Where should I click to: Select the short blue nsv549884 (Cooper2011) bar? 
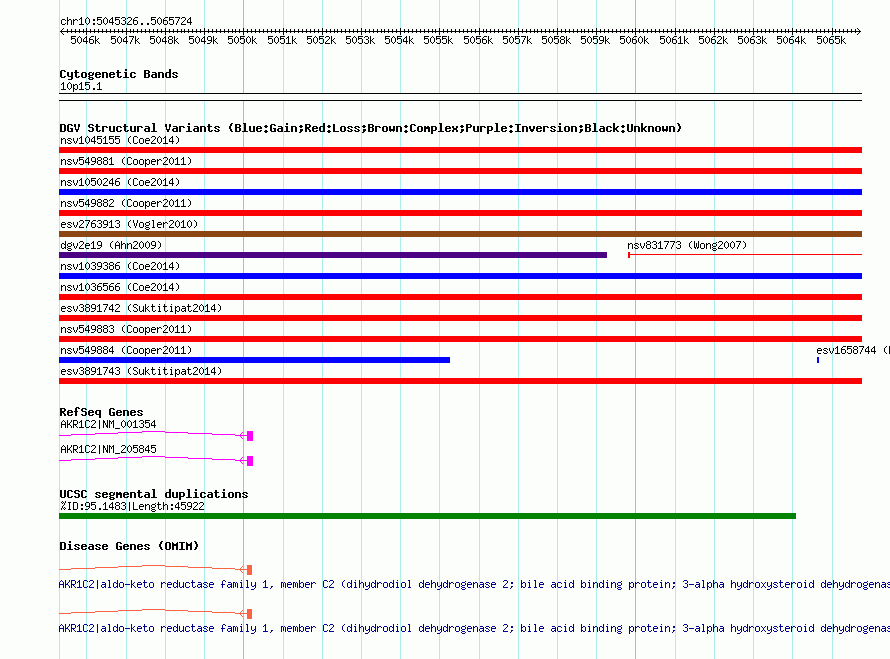click(254, 360)
